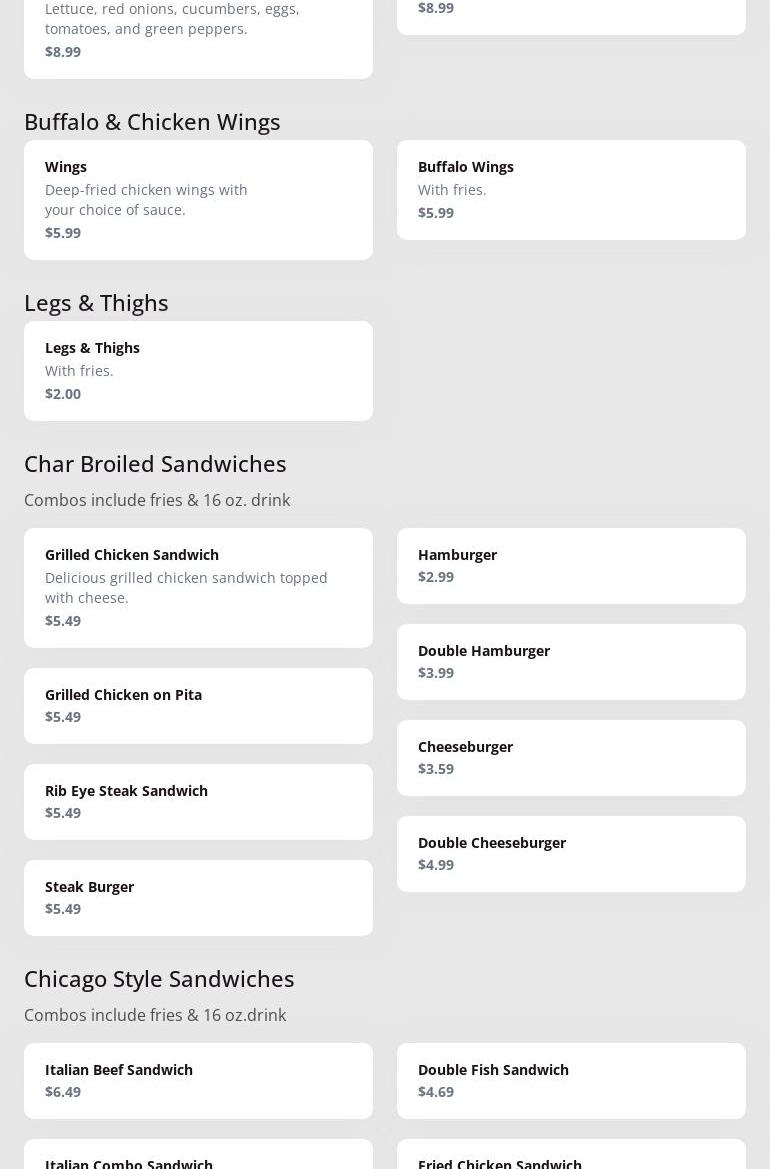Select the Fried Chicken Sandwich item

pos(571,1158)
